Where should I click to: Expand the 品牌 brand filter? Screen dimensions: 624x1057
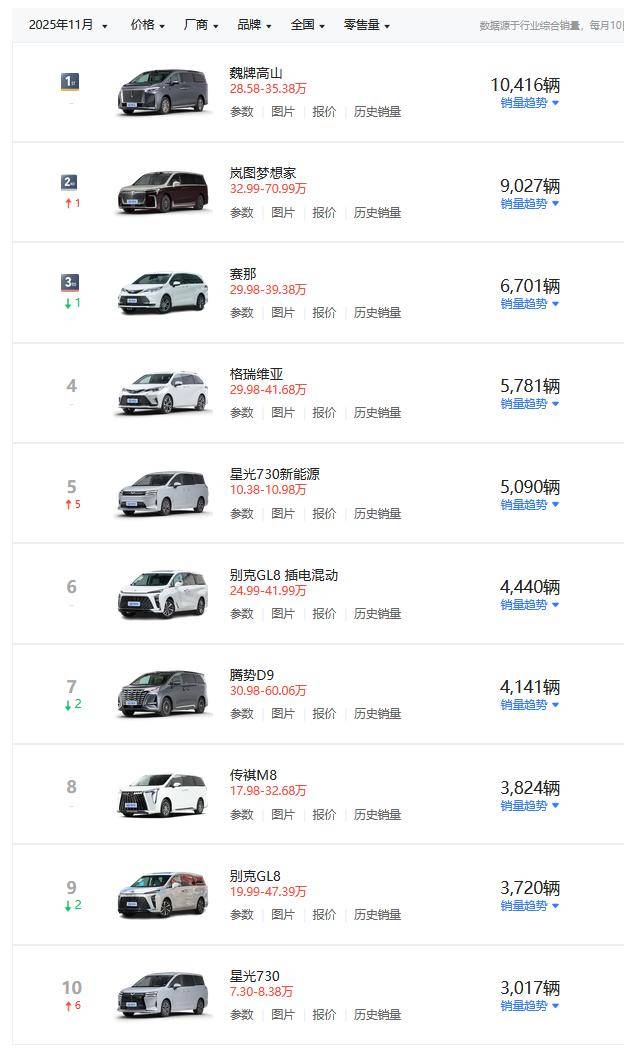[x=254, y=25]
